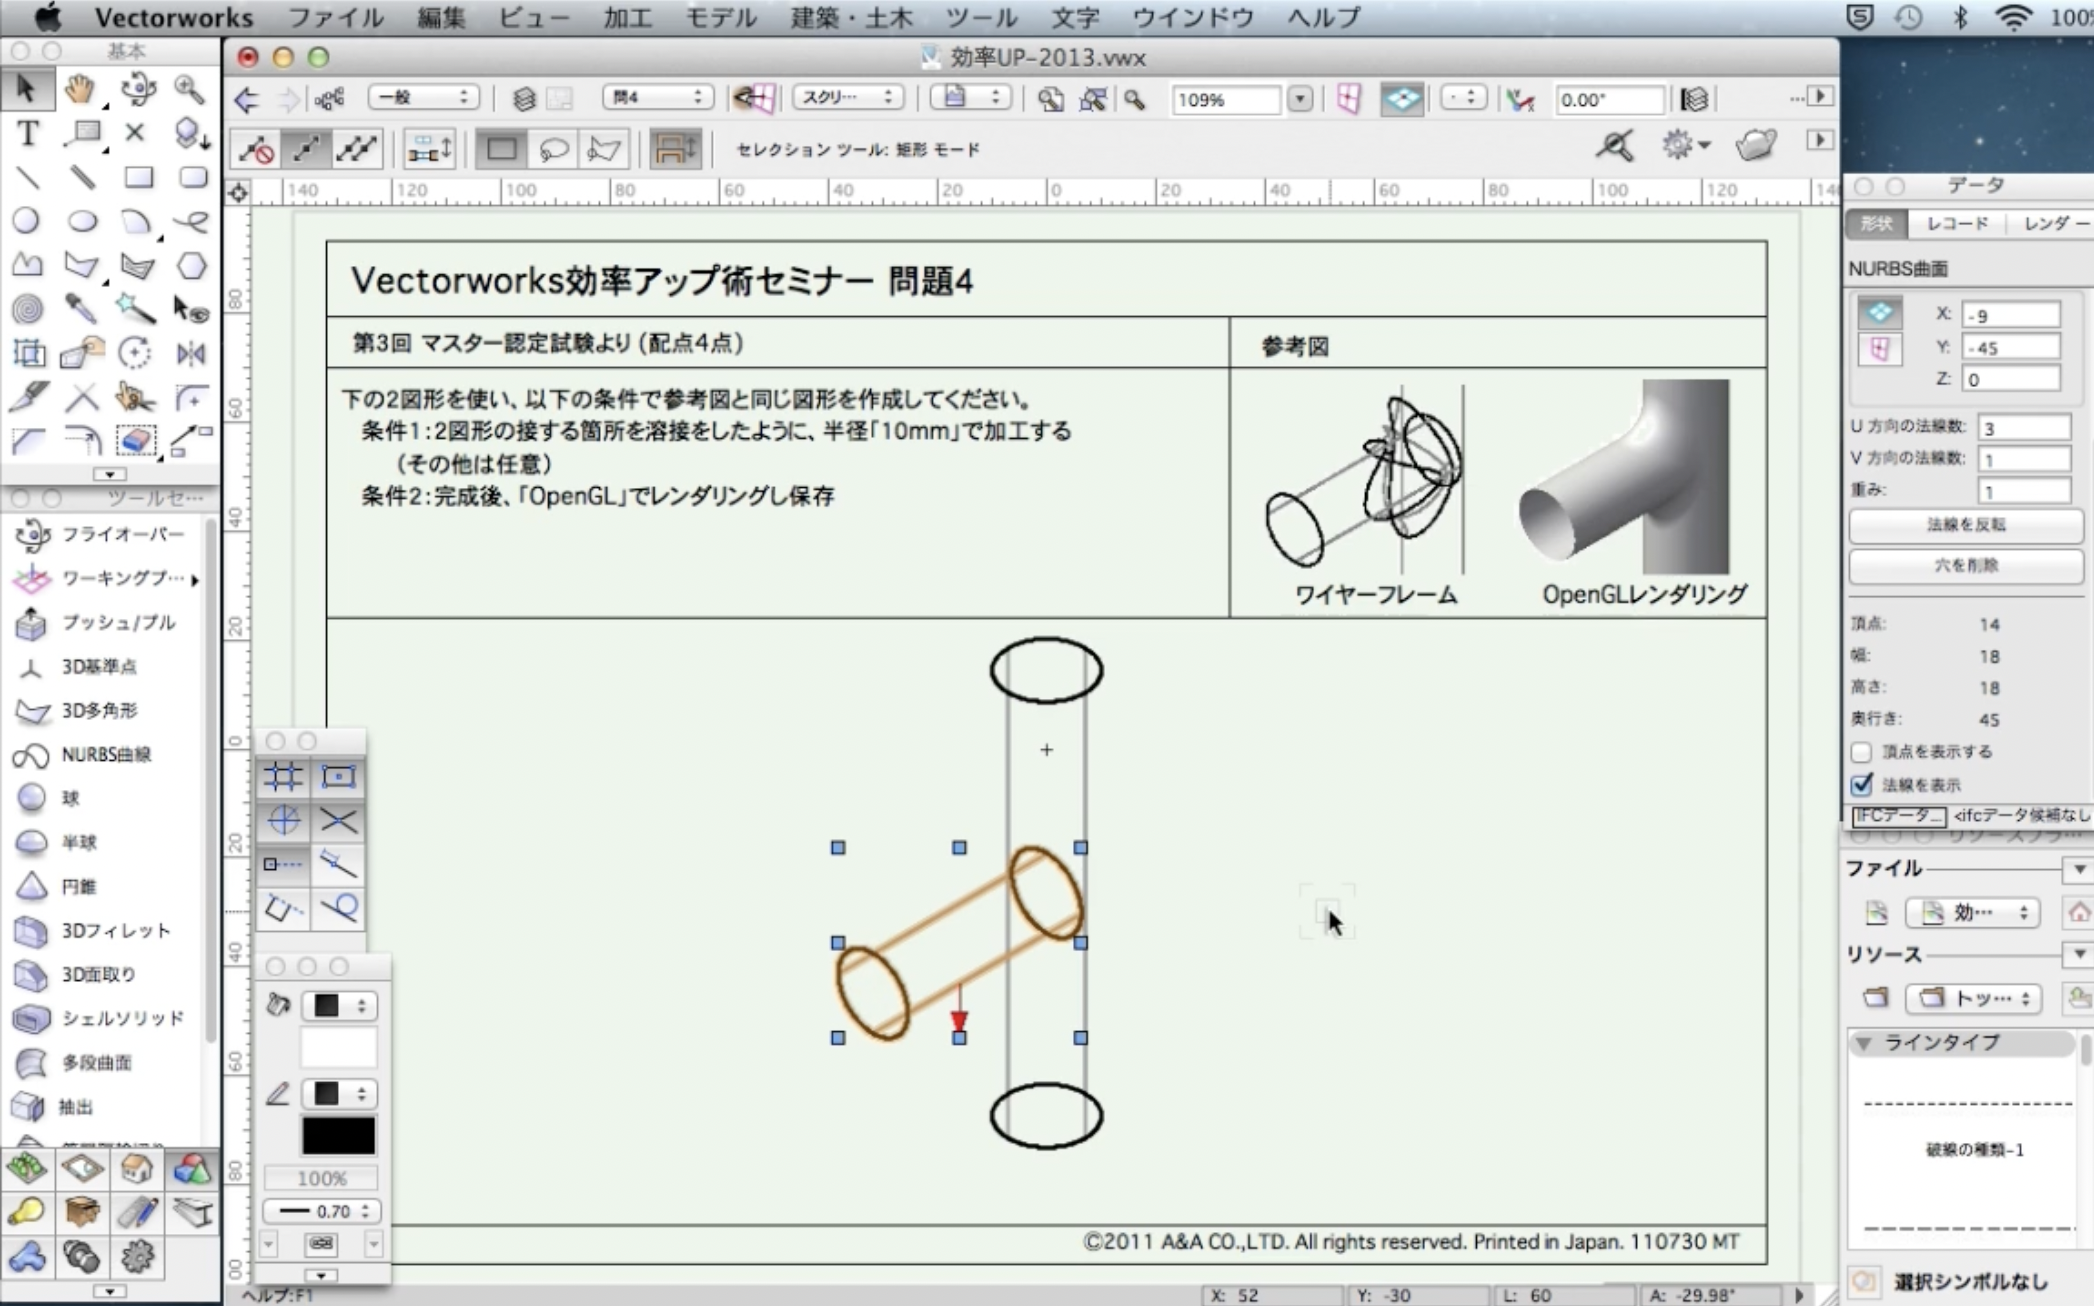Open the zoom percentage dropdown arrow
This screenshot has height=1306, width=2094.
(1299, 99)
